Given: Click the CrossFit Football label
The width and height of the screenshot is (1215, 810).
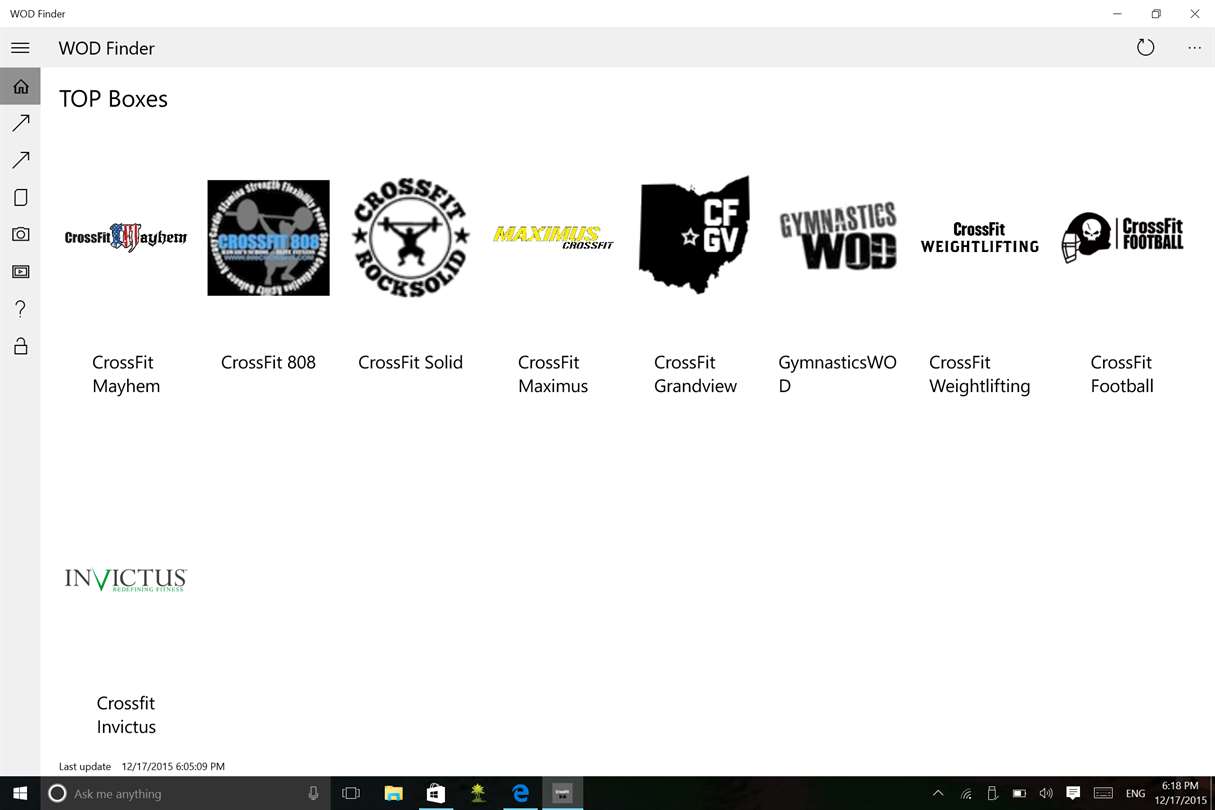Looking at the screenshot, I should coord(1122,374).
